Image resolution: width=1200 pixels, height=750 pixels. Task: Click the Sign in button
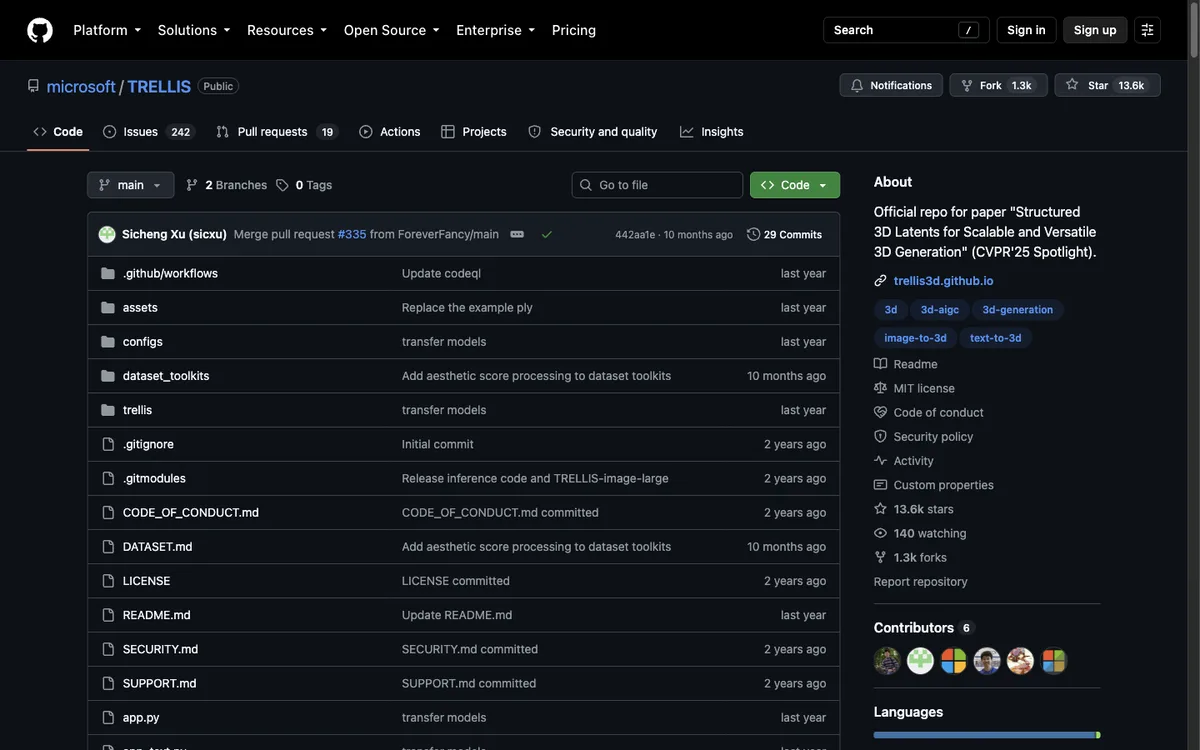[x=1027, y=30]
